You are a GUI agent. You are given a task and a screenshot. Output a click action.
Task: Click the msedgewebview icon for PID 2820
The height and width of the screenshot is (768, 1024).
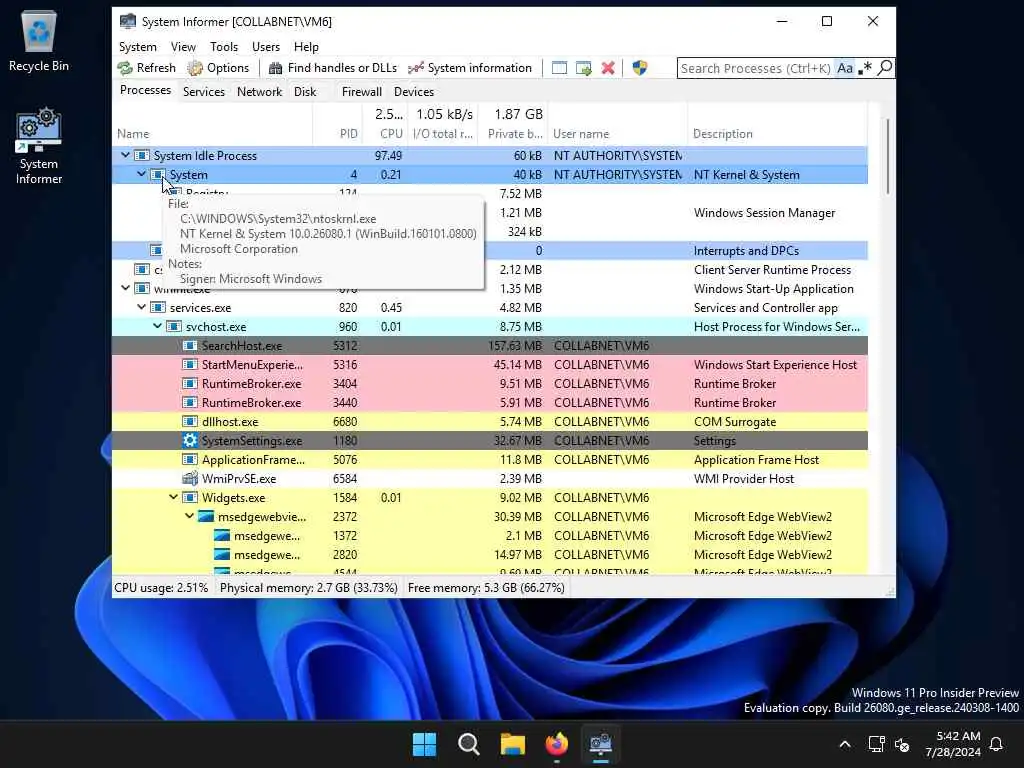click(x=222, y=554)
